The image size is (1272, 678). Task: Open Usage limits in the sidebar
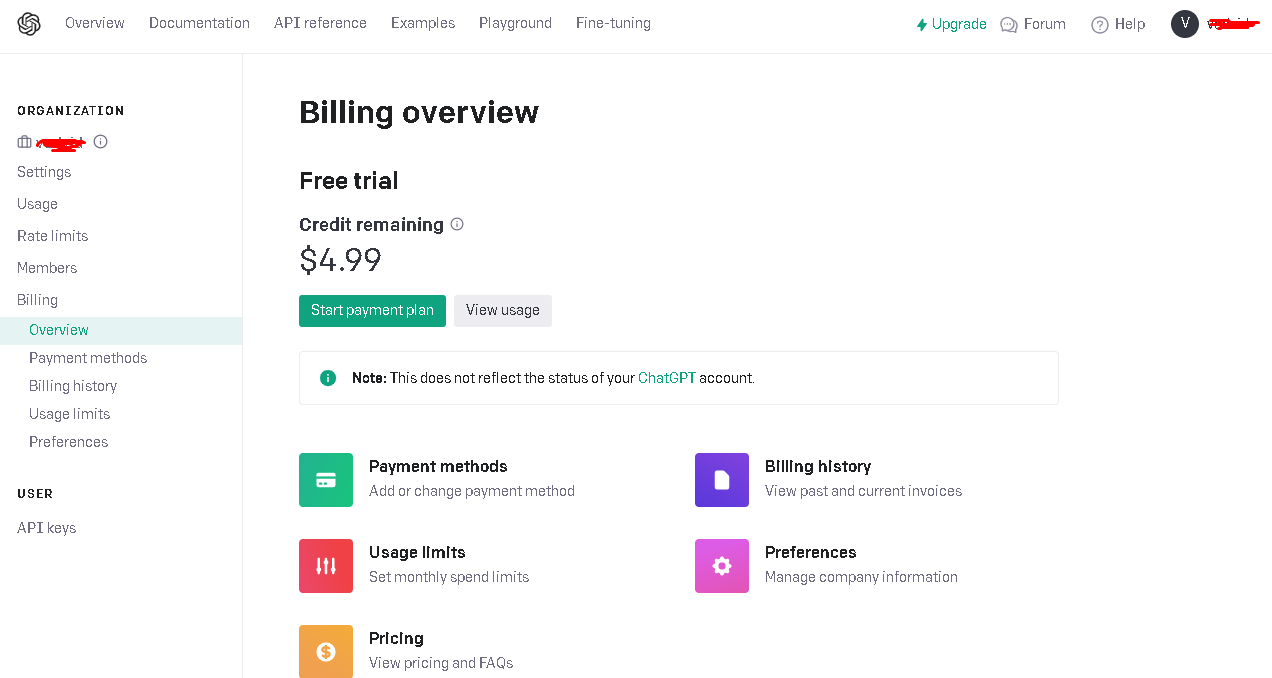tap(70, 414)
